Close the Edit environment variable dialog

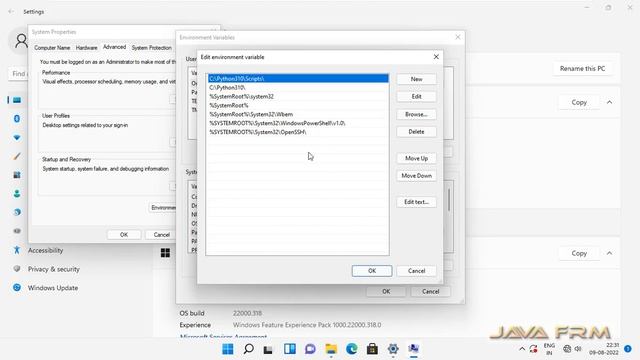436,57
